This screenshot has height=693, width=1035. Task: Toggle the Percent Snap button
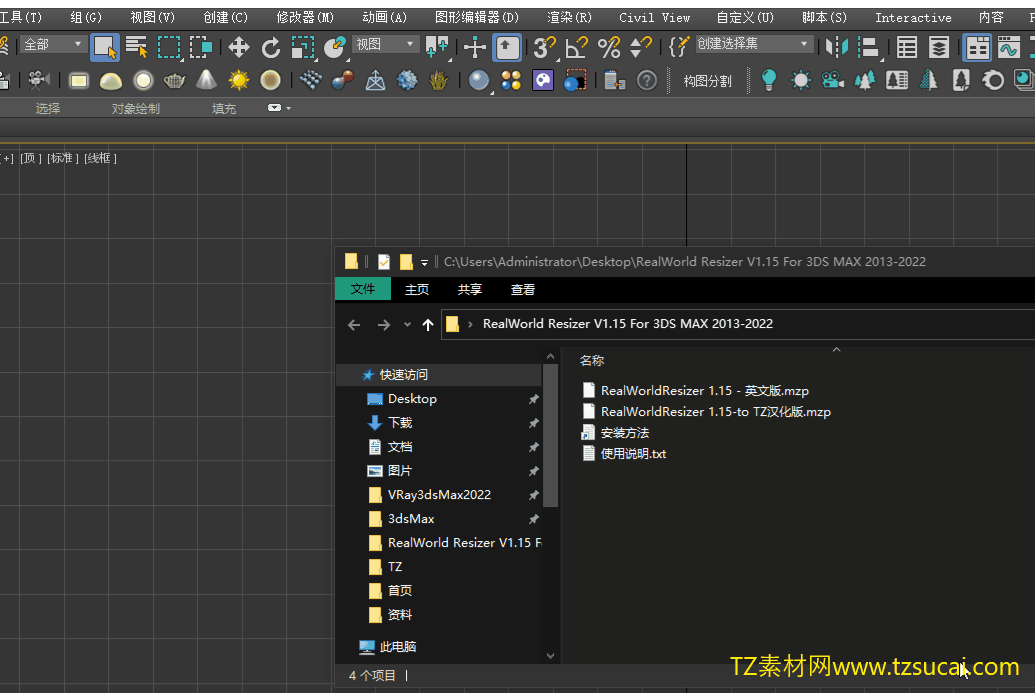click(608, 47)
